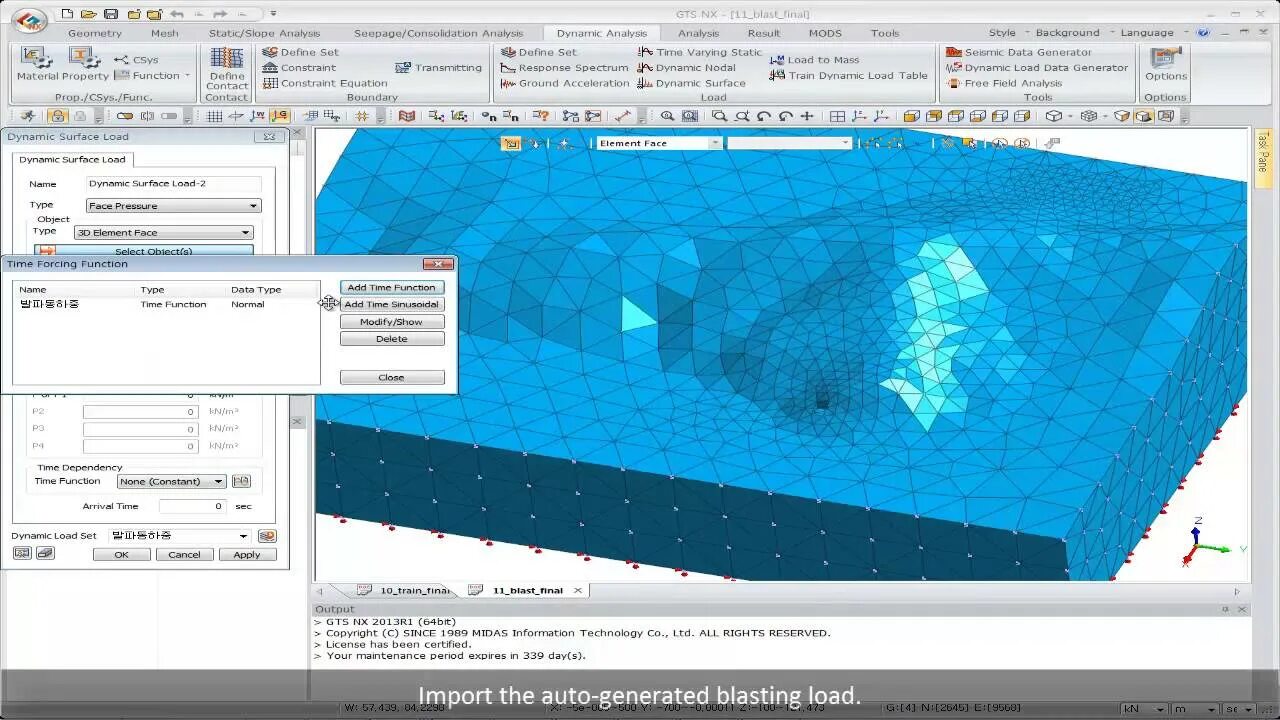Click Add Time Sinusoidal button
This screenshot has height=720, width=1280.
tap(392, 305)
